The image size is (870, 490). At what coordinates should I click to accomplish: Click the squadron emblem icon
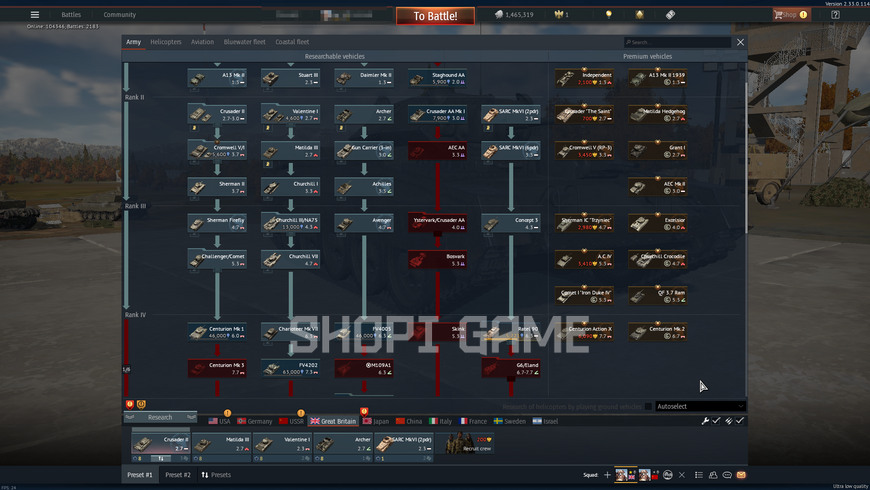[x=668, y=475]
